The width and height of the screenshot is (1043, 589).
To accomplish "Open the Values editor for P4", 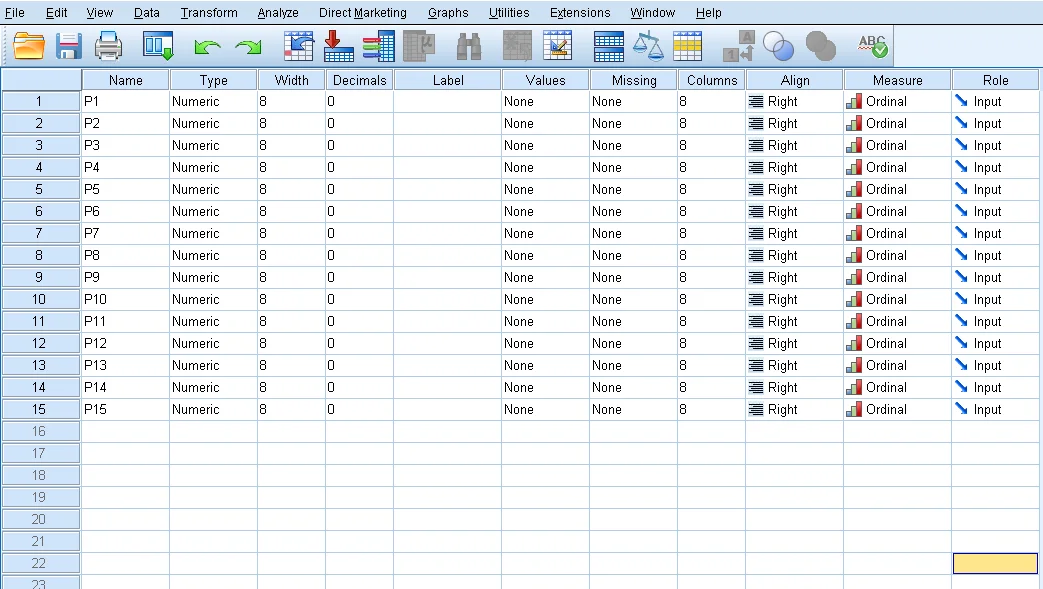I will 543,167.
